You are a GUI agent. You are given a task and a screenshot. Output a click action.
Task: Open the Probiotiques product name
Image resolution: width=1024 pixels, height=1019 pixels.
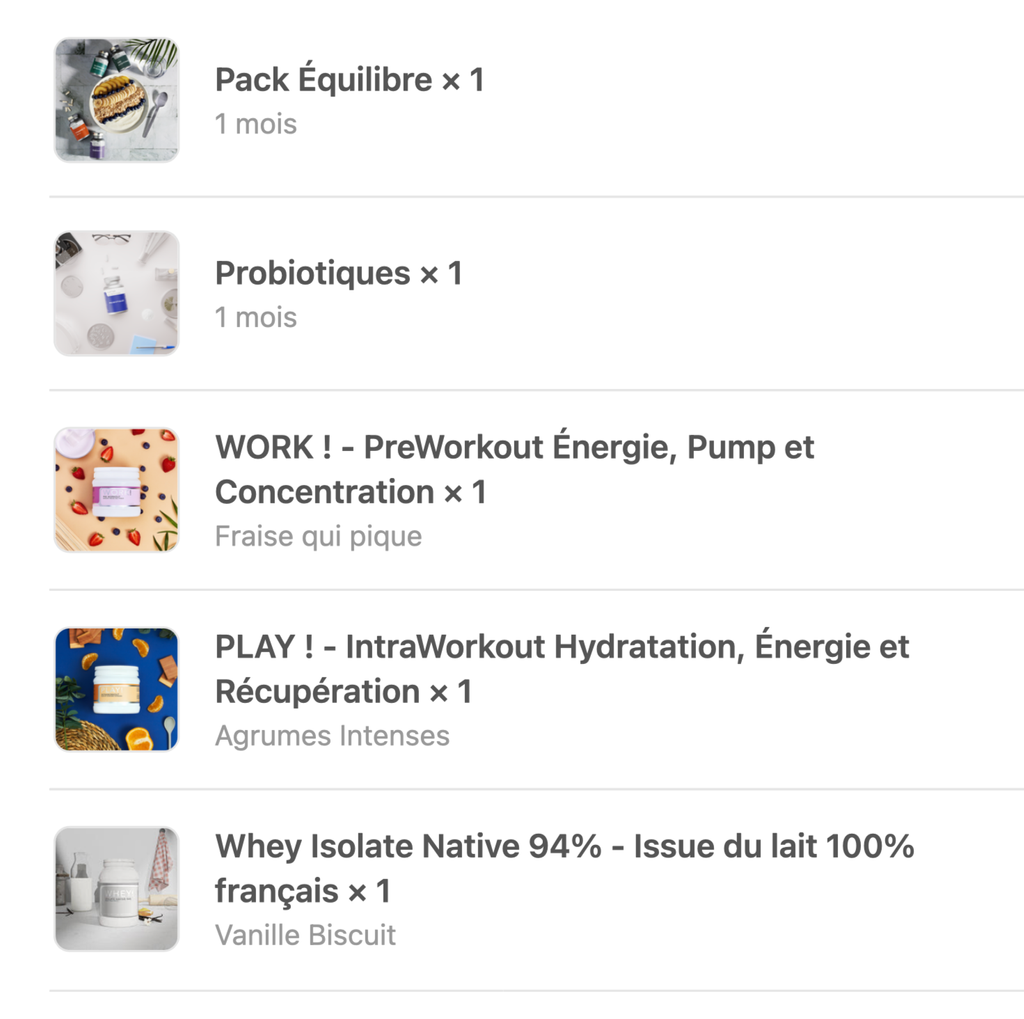312,273
